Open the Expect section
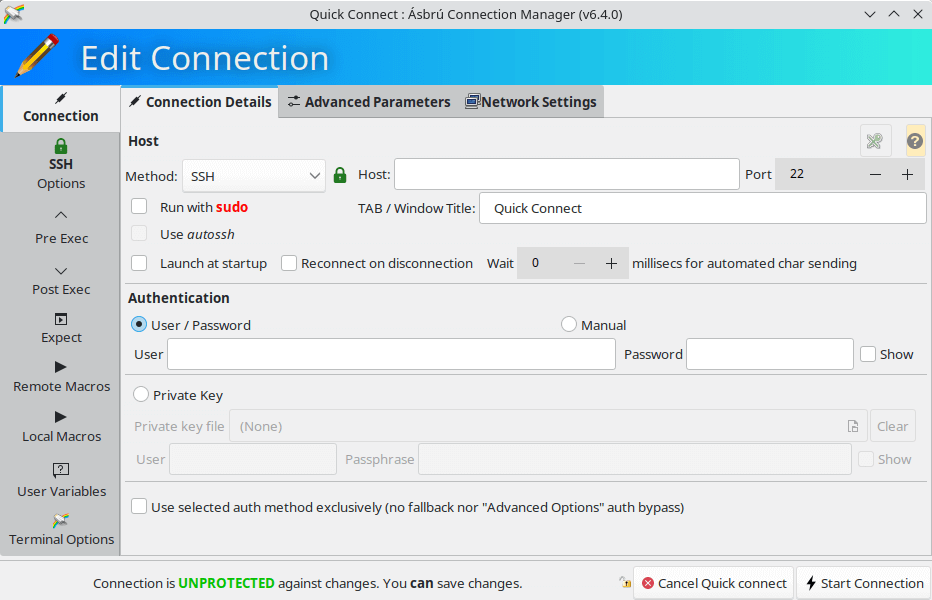The width and height of the screenshot is (932, 600). coord(61,328)
